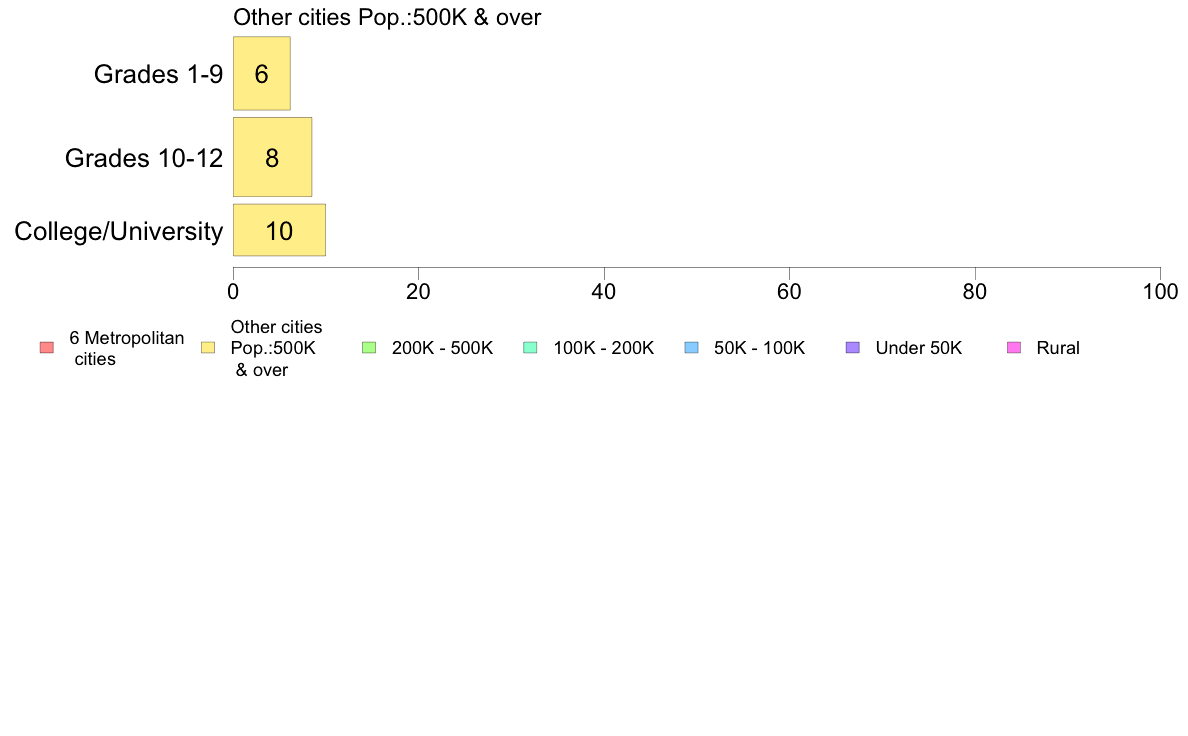Screen dimensions: 1188x736
Task: Toggle the Rural legend text label
Action: pos(1058,348)
